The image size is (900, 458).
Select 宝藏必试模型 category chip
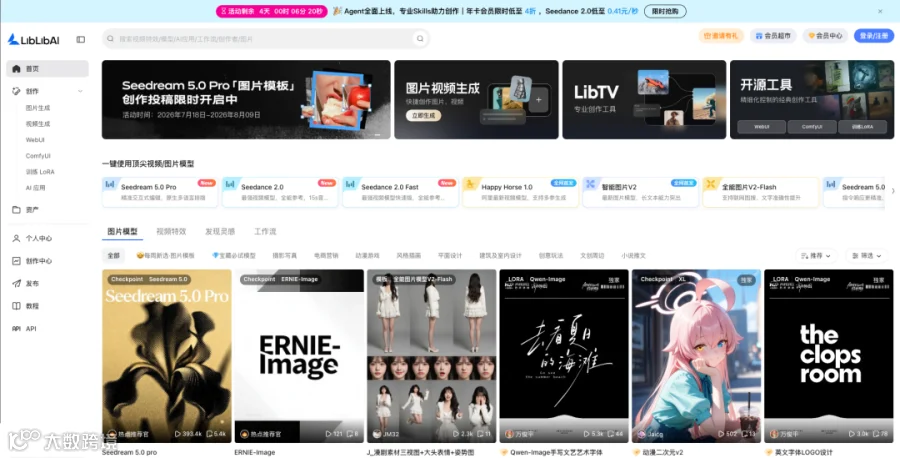click(234, 255)
